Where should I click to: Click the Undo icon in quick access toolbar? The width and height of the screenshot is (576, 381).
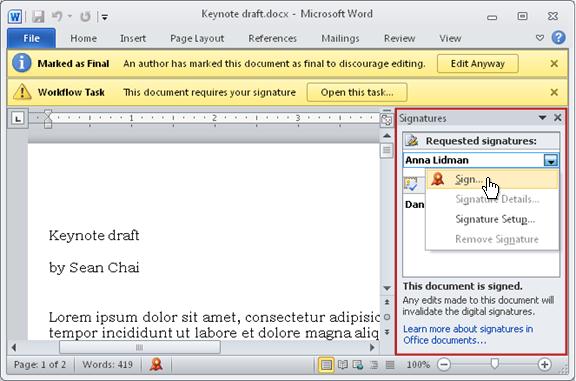[57, 17]
